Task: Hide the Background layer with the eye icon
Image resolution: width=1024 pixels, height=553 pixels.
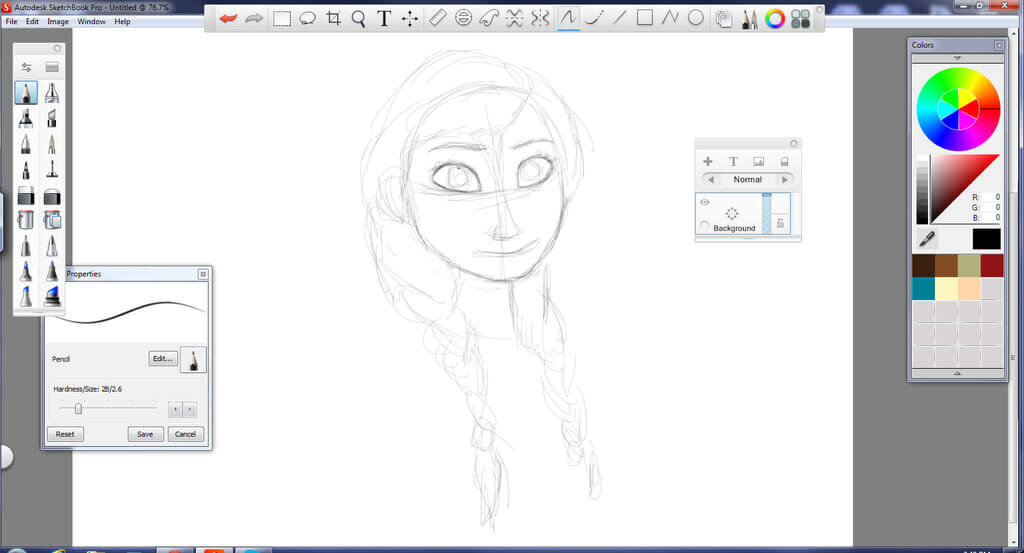Action: coord(705,202)
